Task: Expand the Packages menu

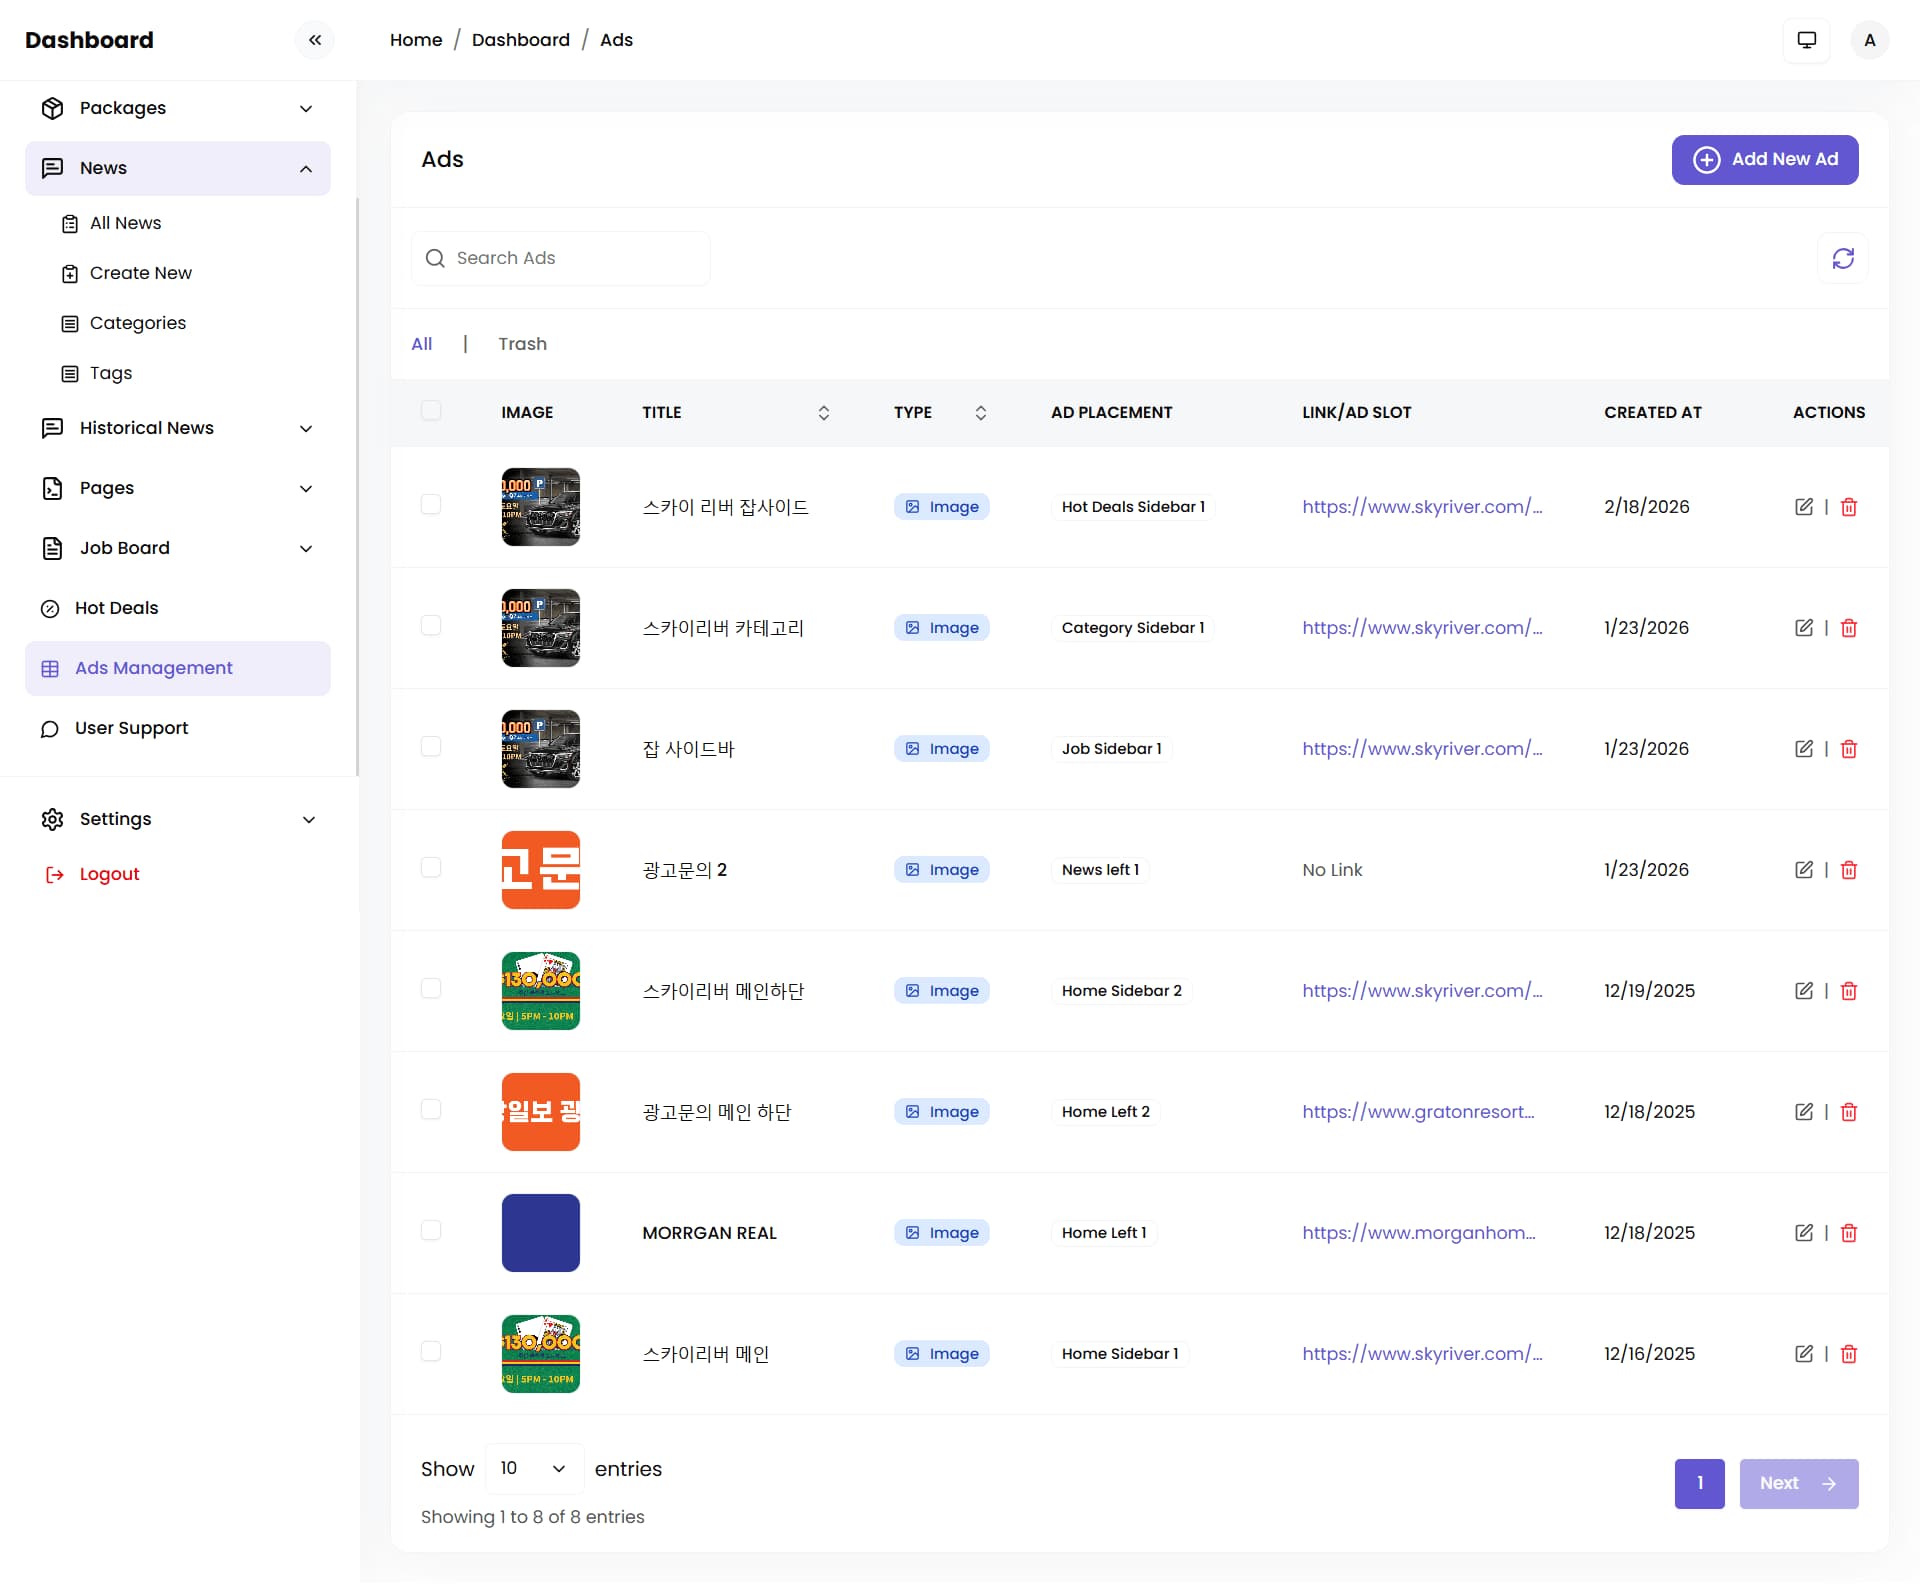Action: coord(178,108)
